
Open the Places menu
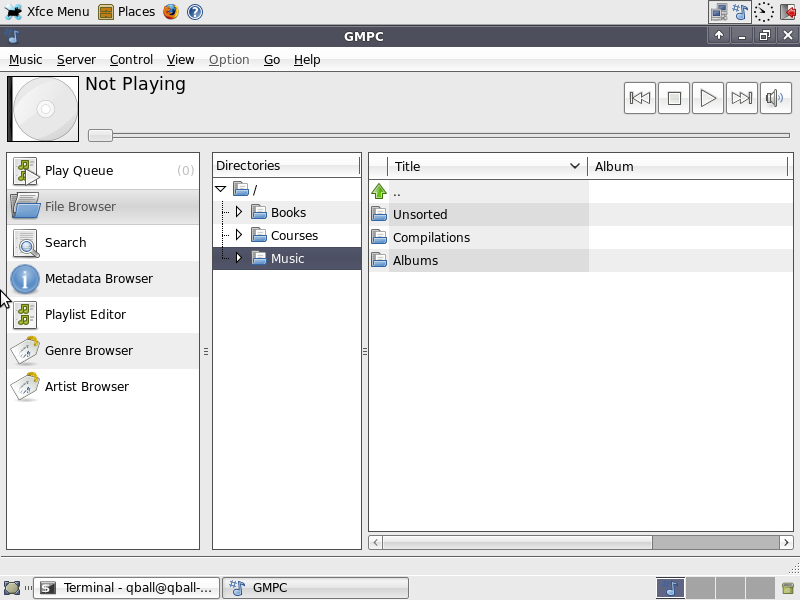pos(127,11)
